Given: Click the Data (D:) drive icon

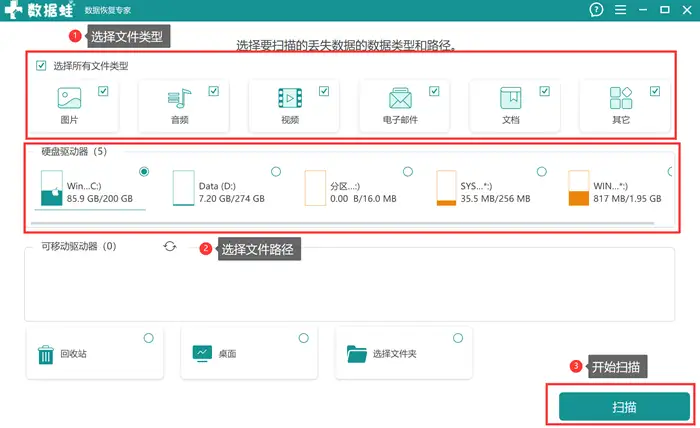Looking at the screenshot, I should pos(183,188).
